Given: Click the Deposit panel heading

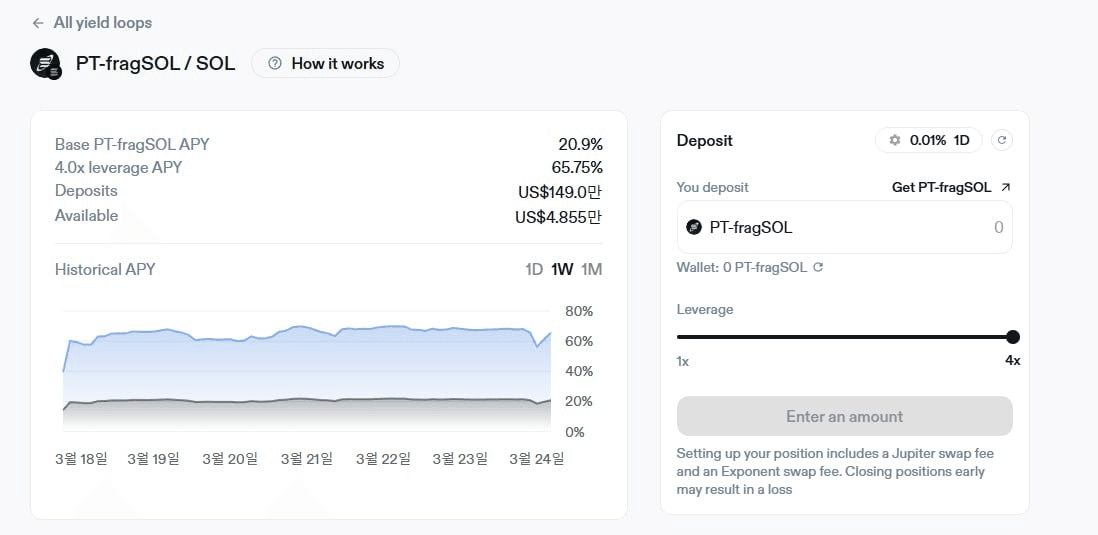Looking at the screenshot, I should click(704, 141).
